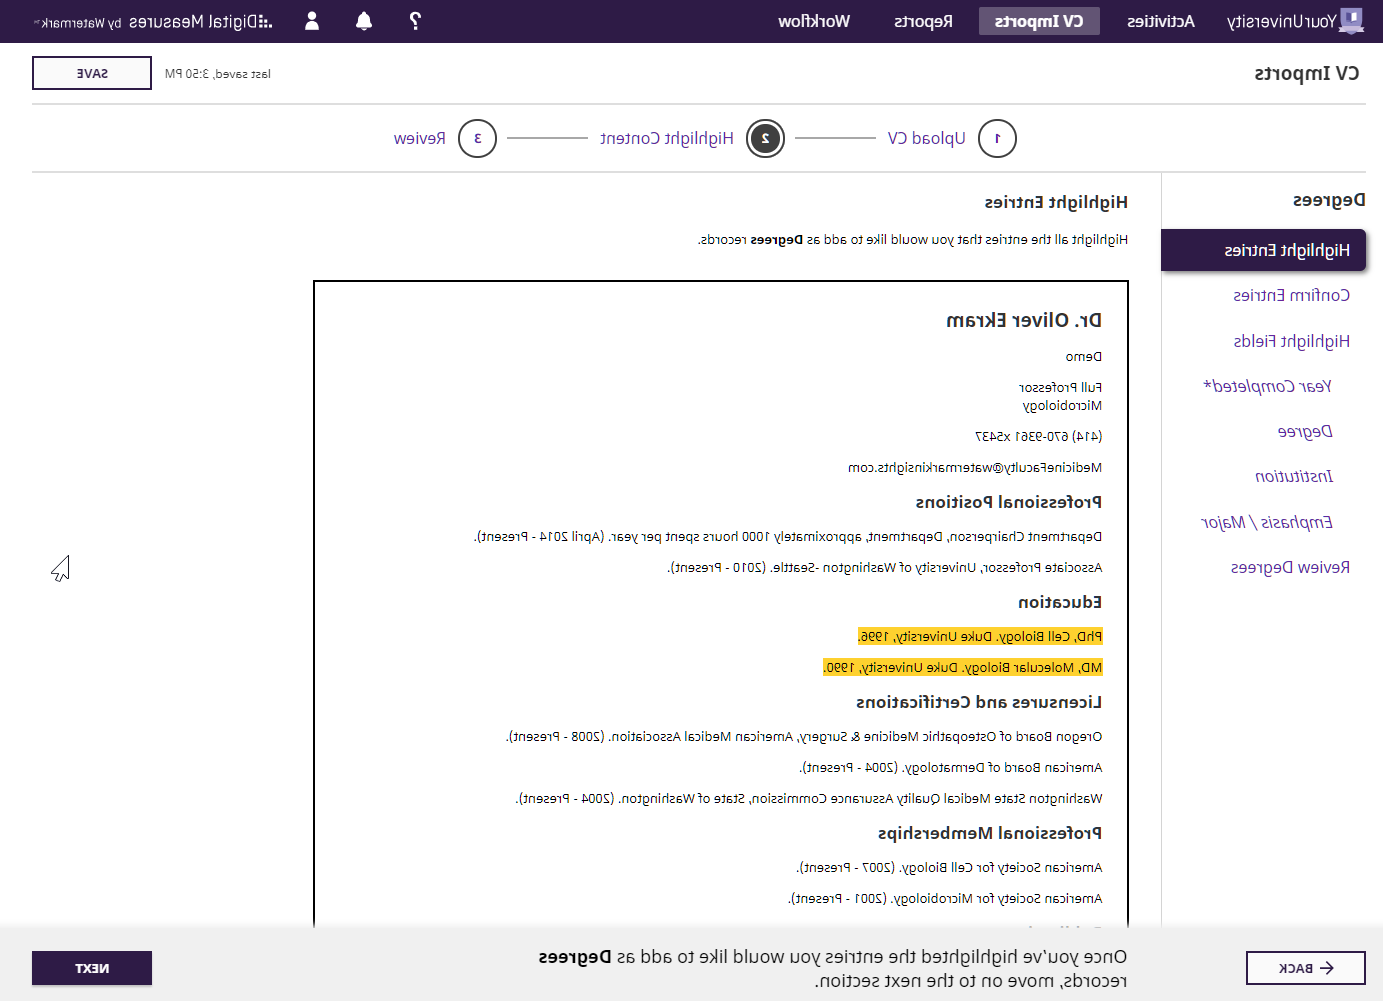
Task: Click highlighted MD, Molecular Biology entry
Action: coord(963,667)
